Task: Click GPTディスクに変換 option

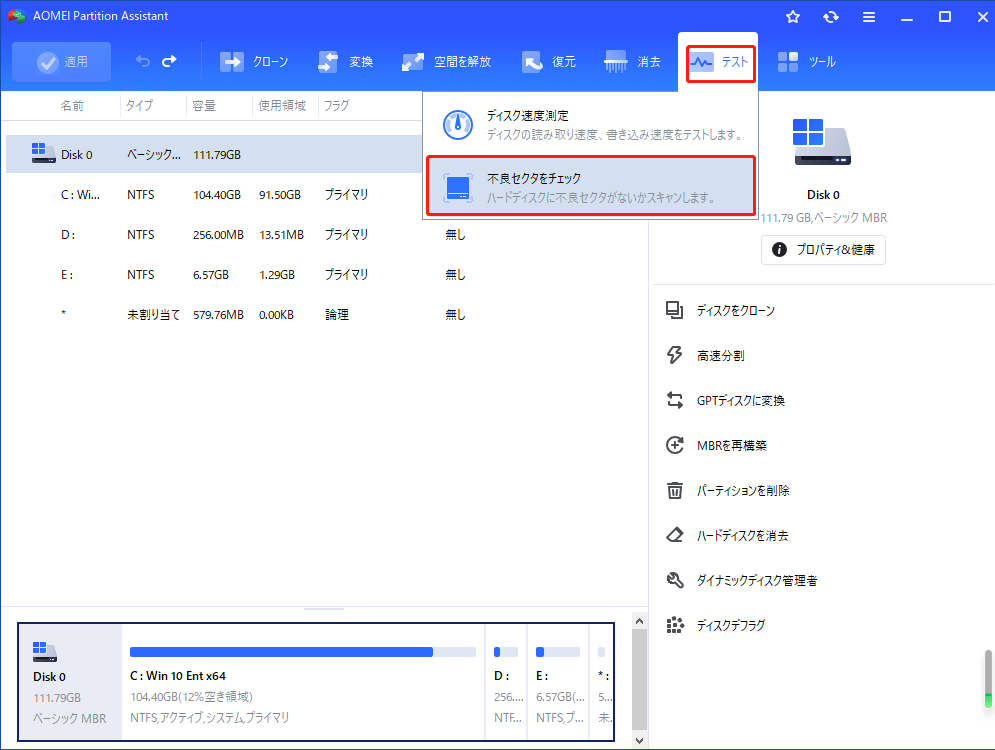Action: click(x=725, y=400)
